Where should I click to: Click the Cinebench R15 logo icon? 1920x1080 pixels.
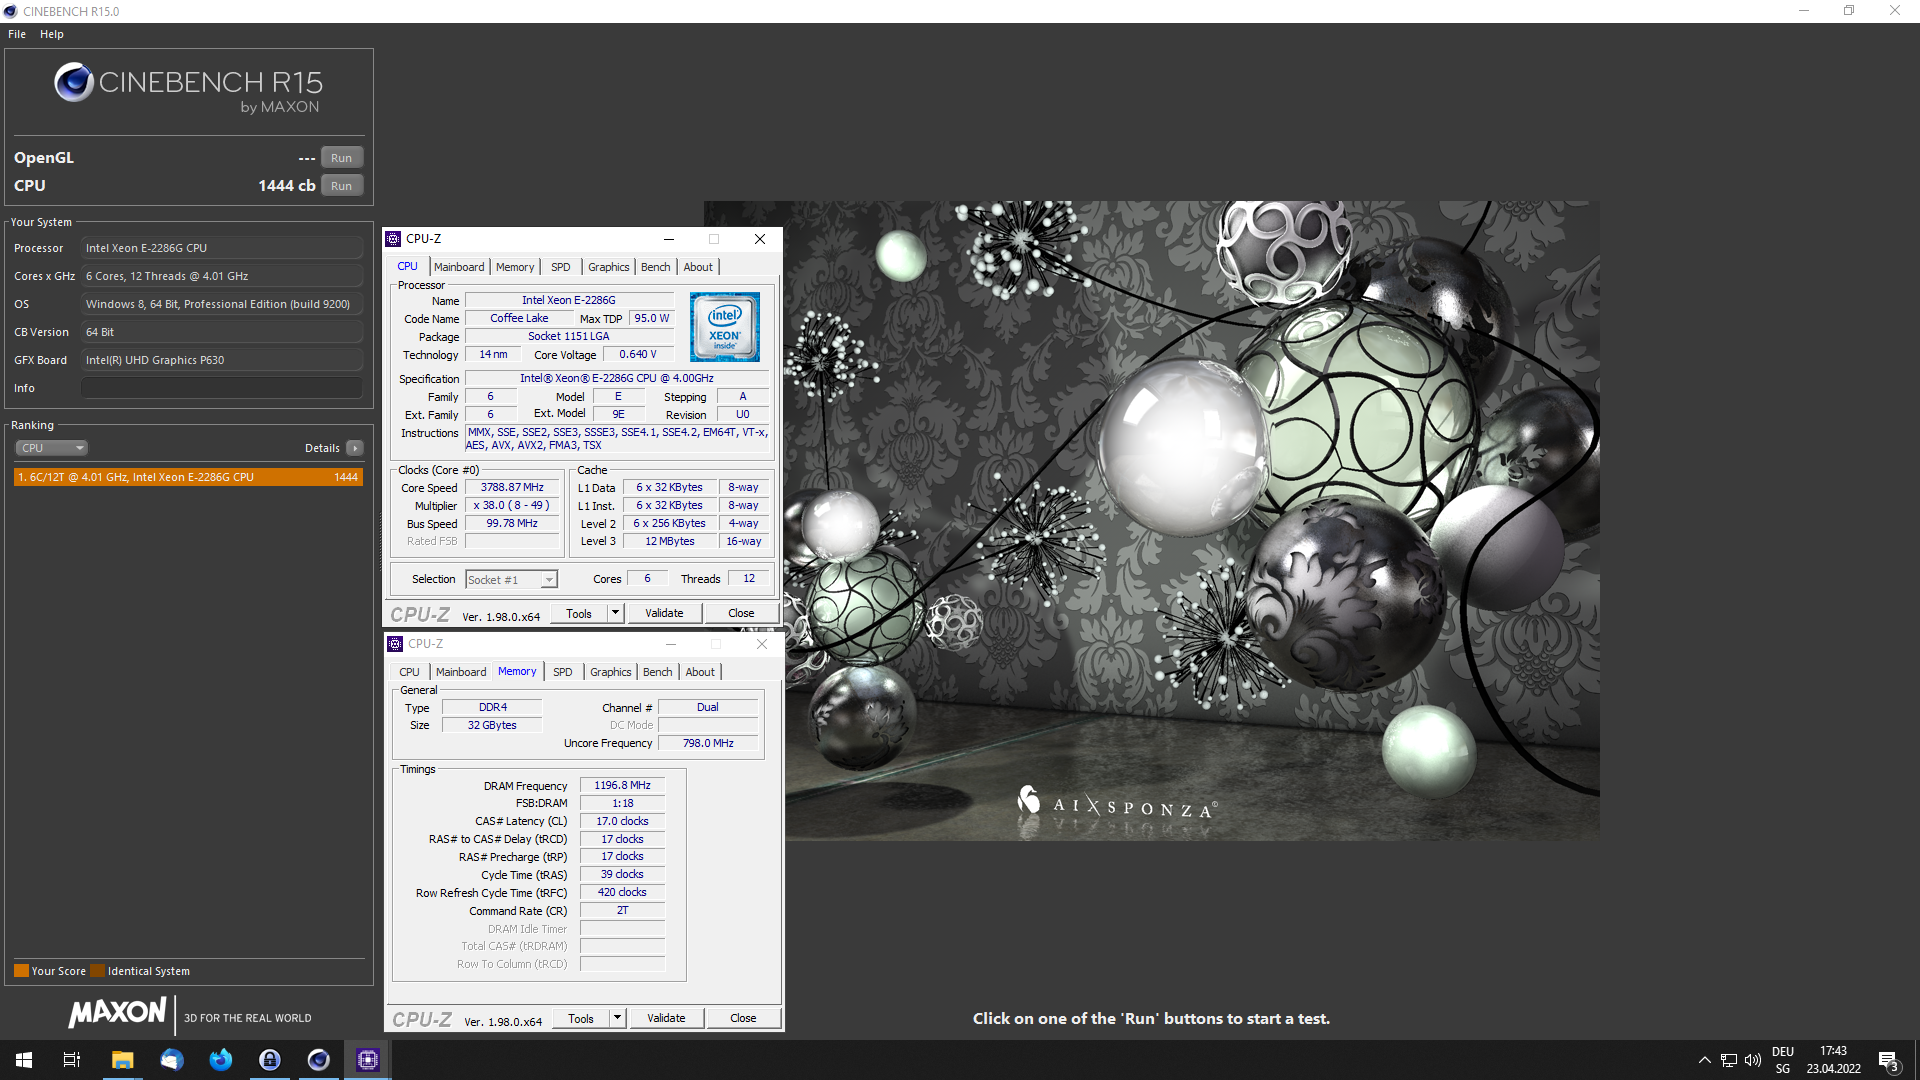click(x=74, y=83)
